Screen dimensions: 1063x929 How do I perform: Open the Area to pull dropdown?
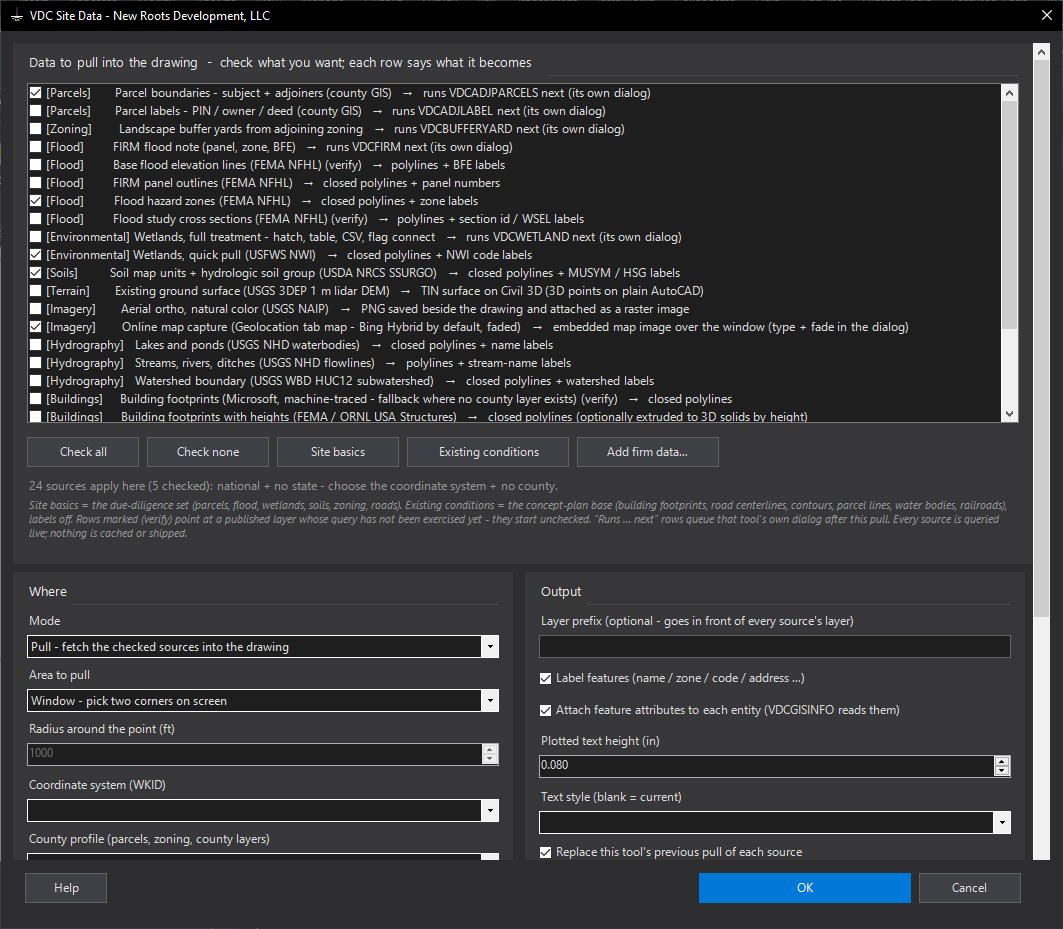(490, 700)
